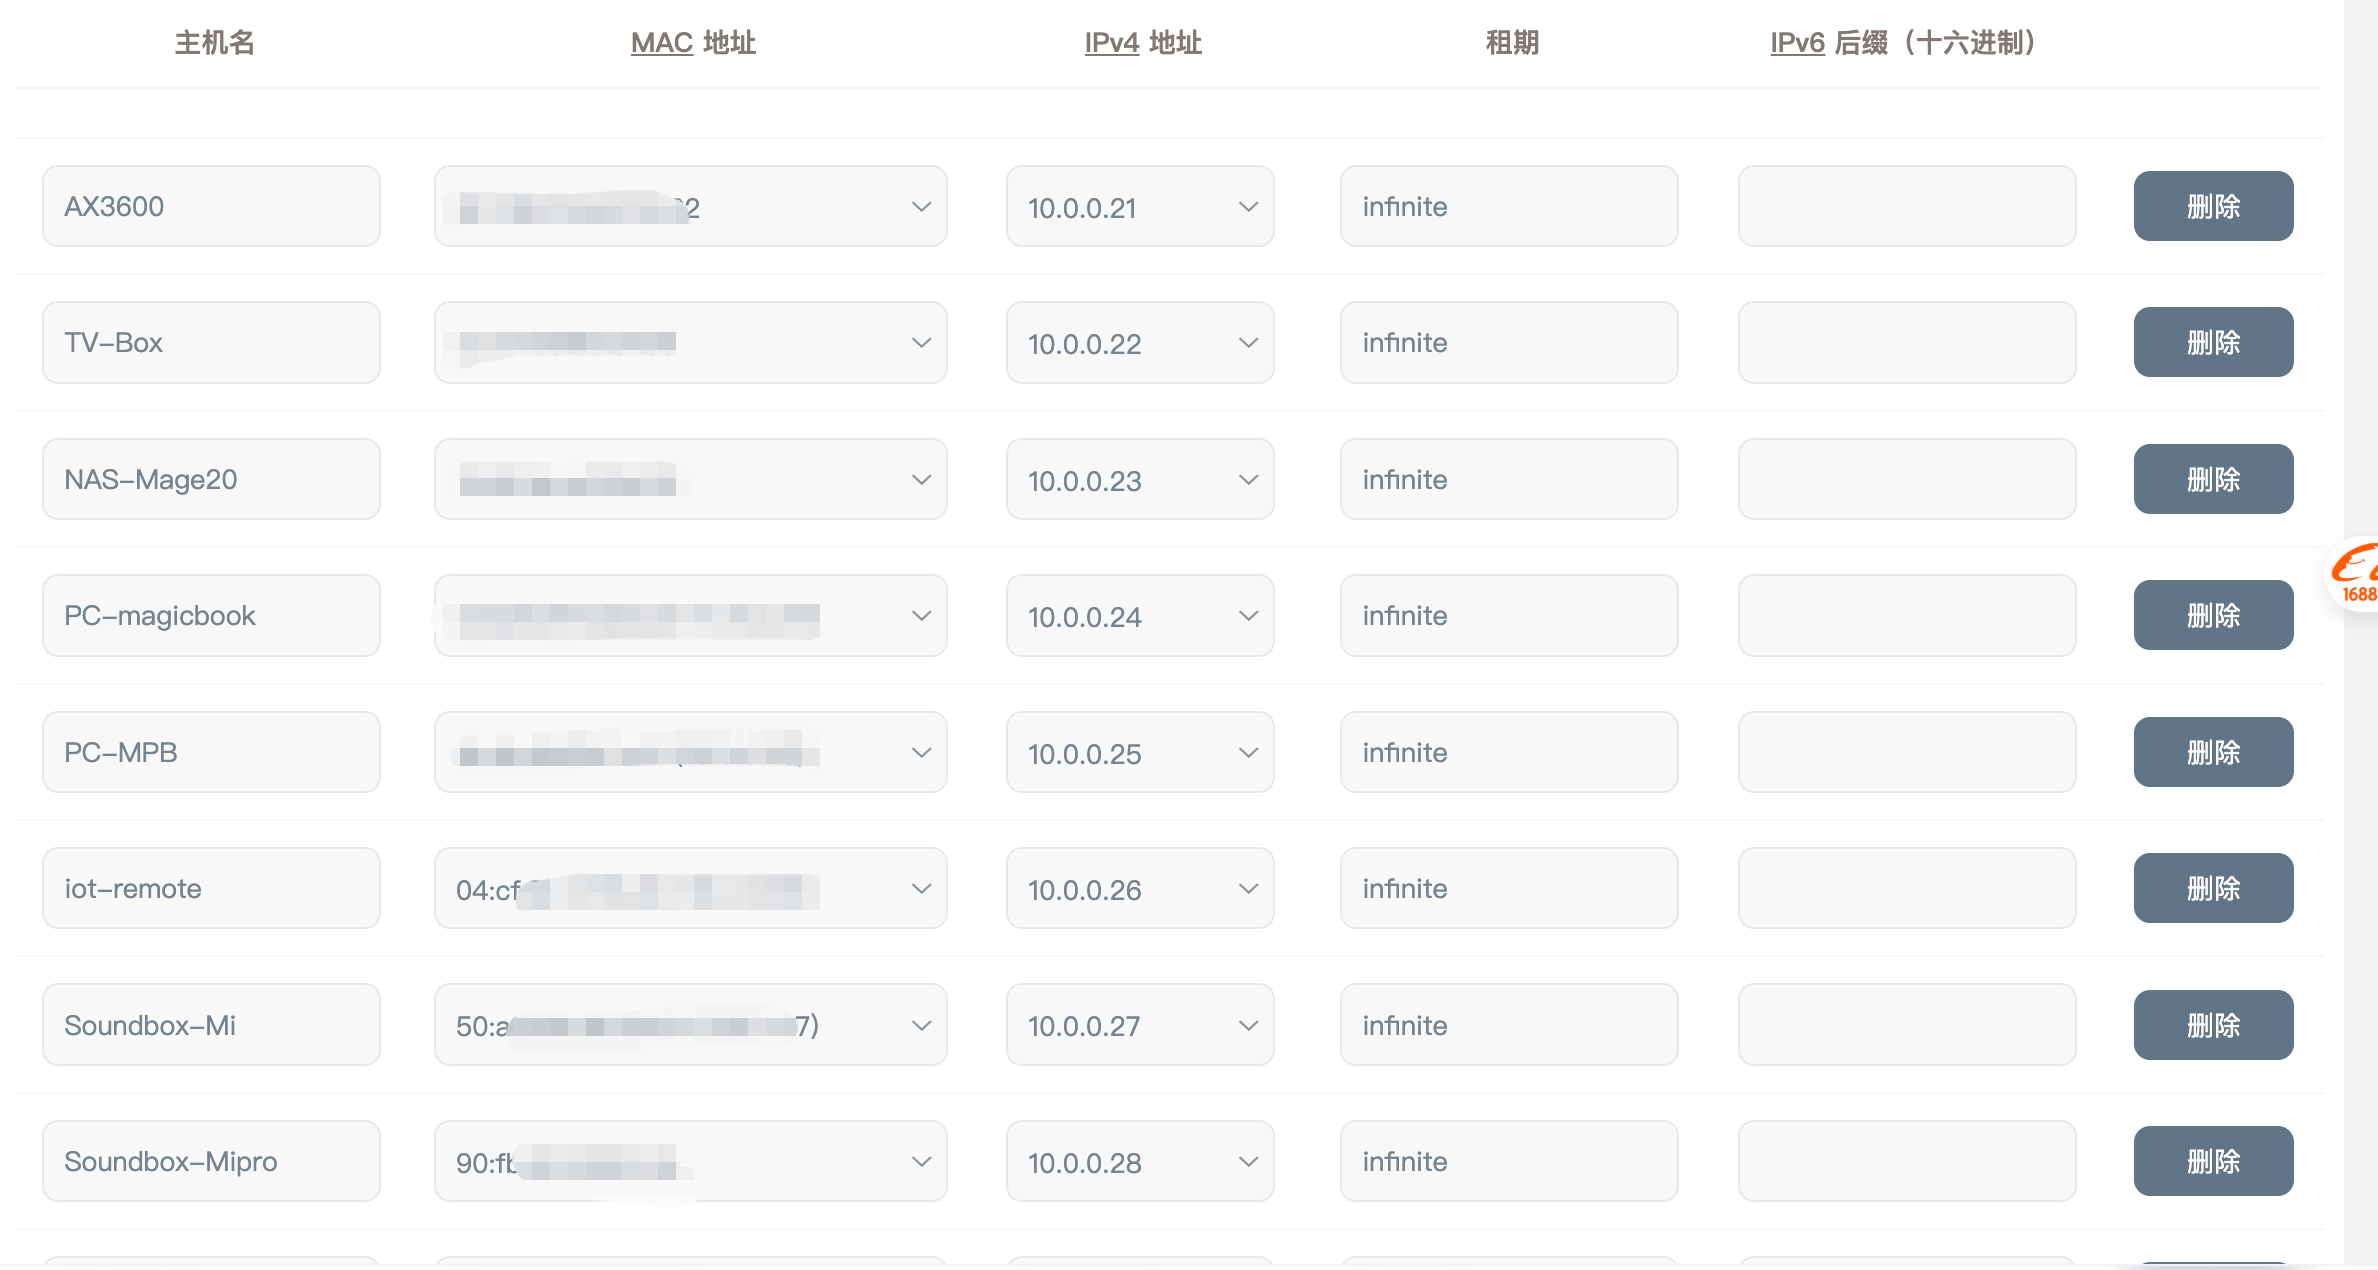Screen dimensions: 2378x1270
Task: Click the IPv4 地址 column header link
Action: click(1143, 43)
